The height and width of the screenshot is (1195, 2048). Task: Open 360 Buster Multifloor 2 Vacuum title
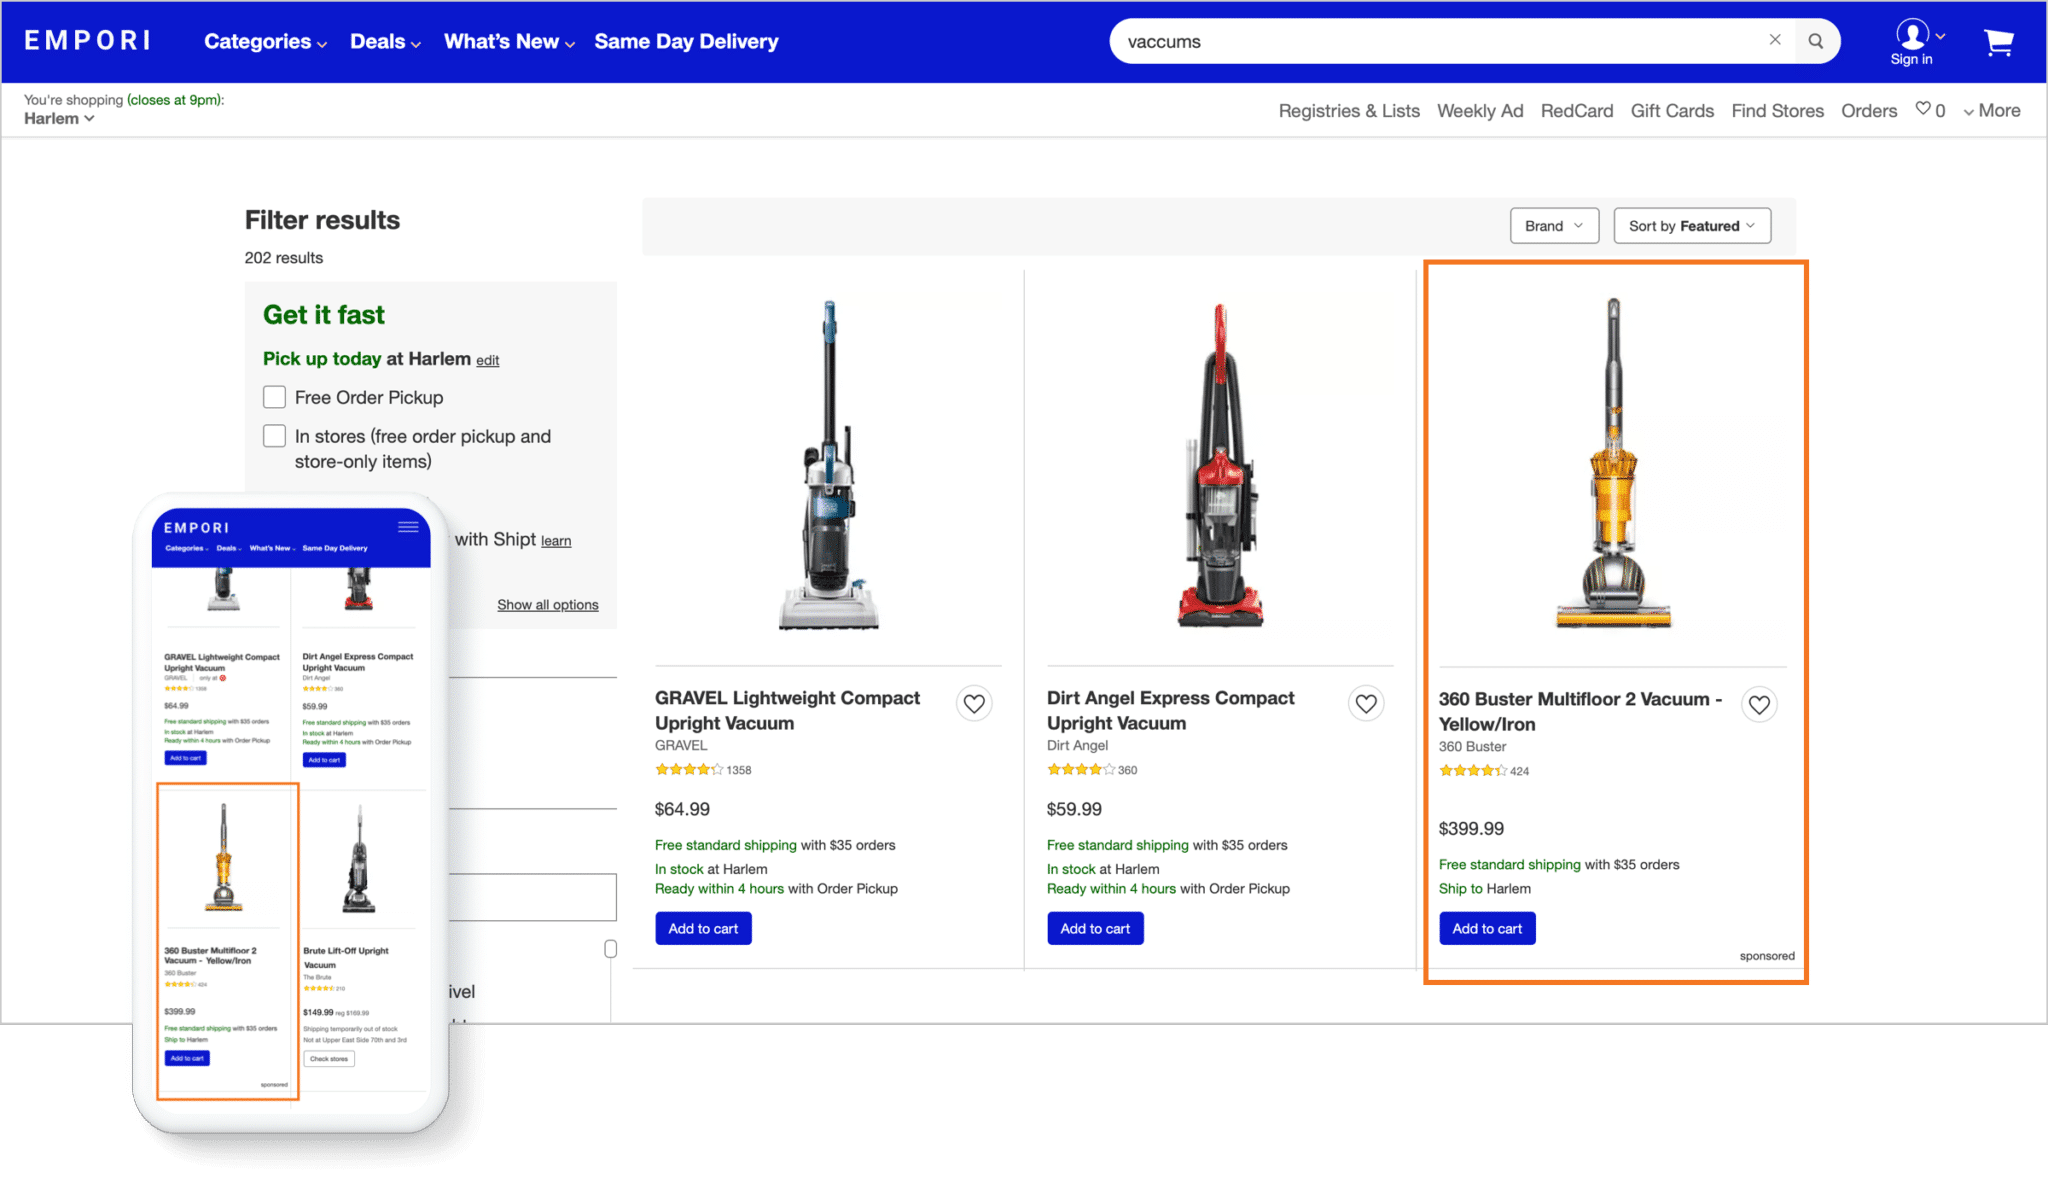pos(1580,711)
